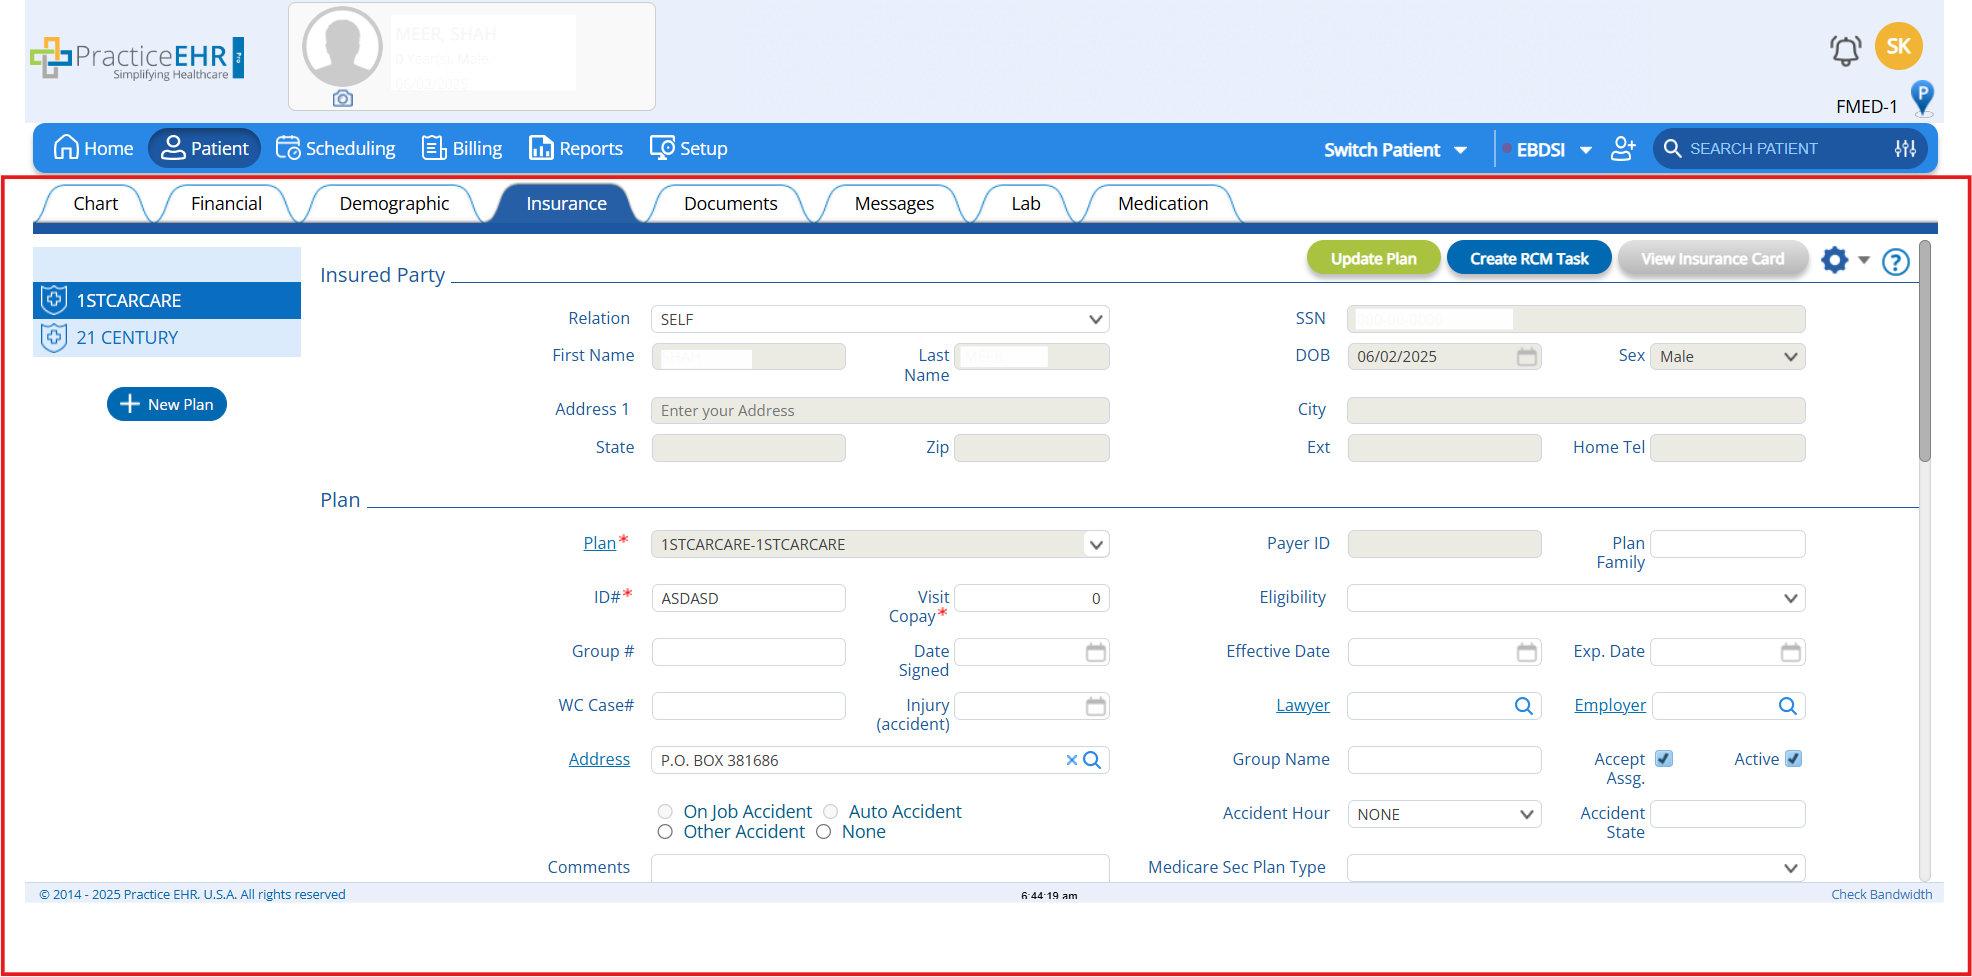1972x977 pixels.
Task: Open the Billing menu
Action: coord(462,149)
